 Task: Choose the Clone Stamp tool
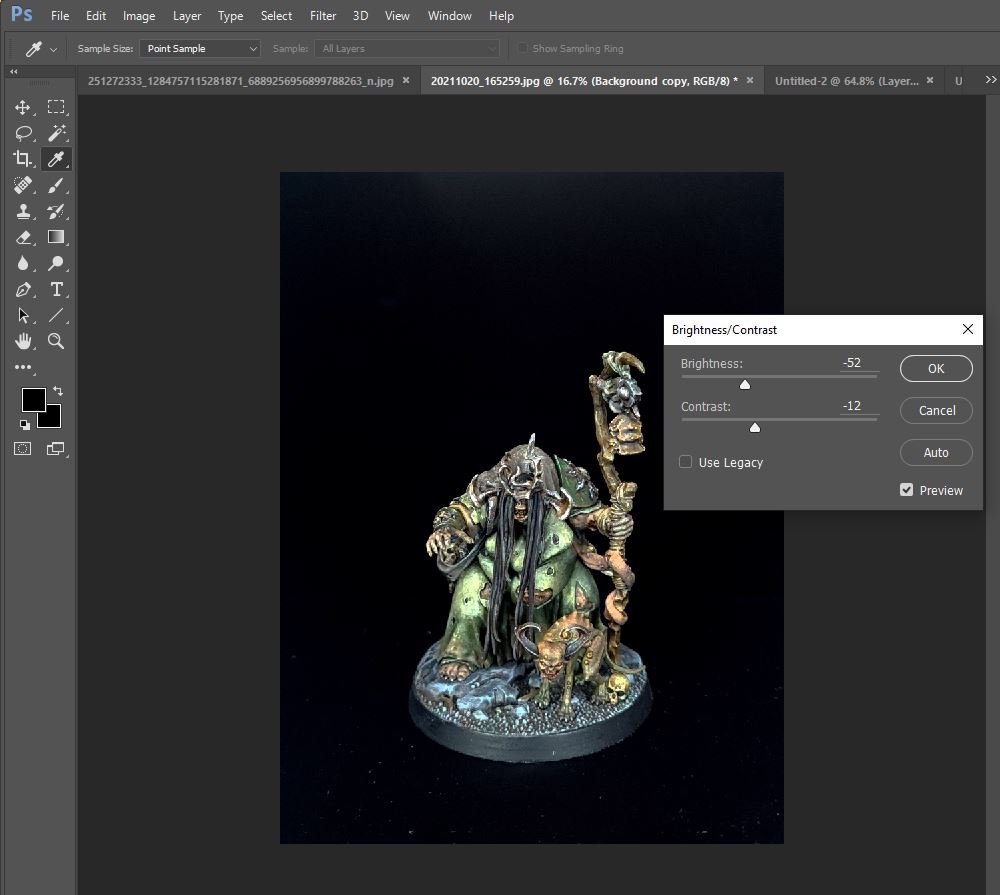pos(23,212)
